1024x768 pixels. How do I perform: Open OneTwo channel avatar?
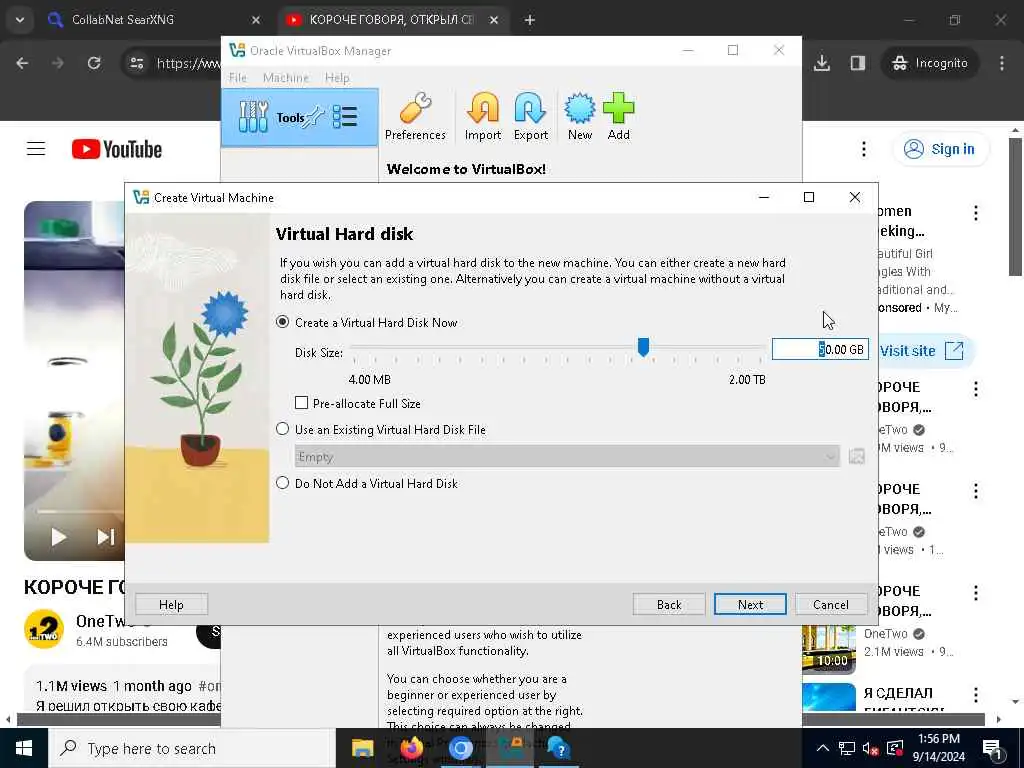click(x=44, y=630)
